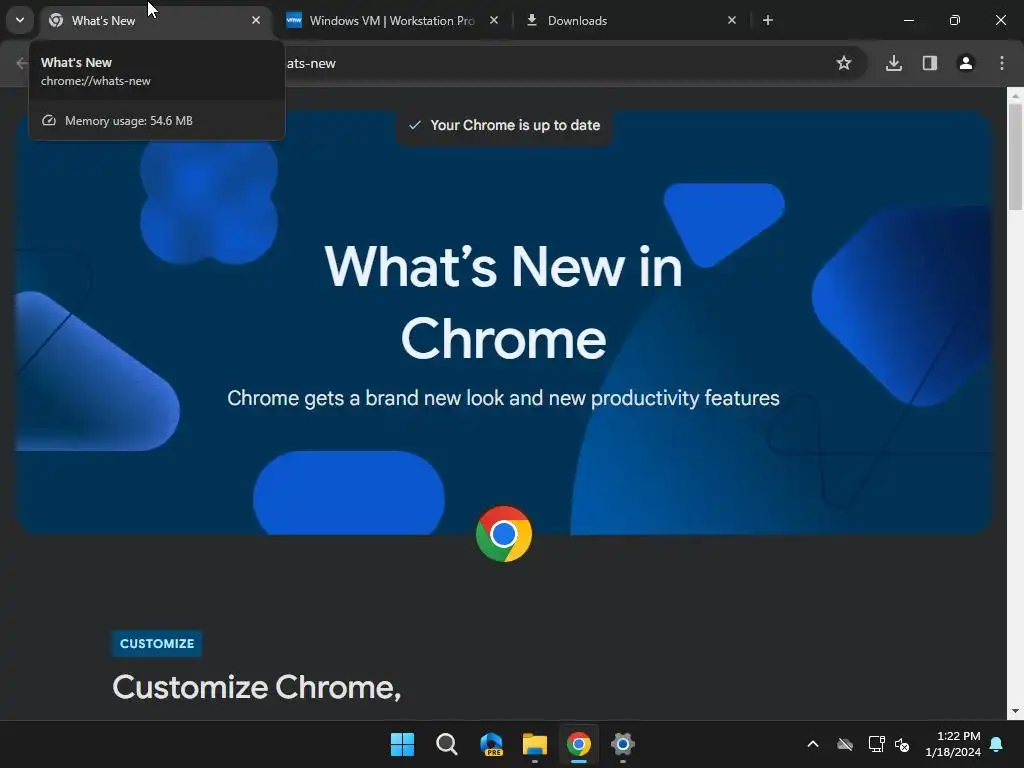Click the scrollbar up arrow
Viewport: 1024px width, 768px height.
(1015, 95)
